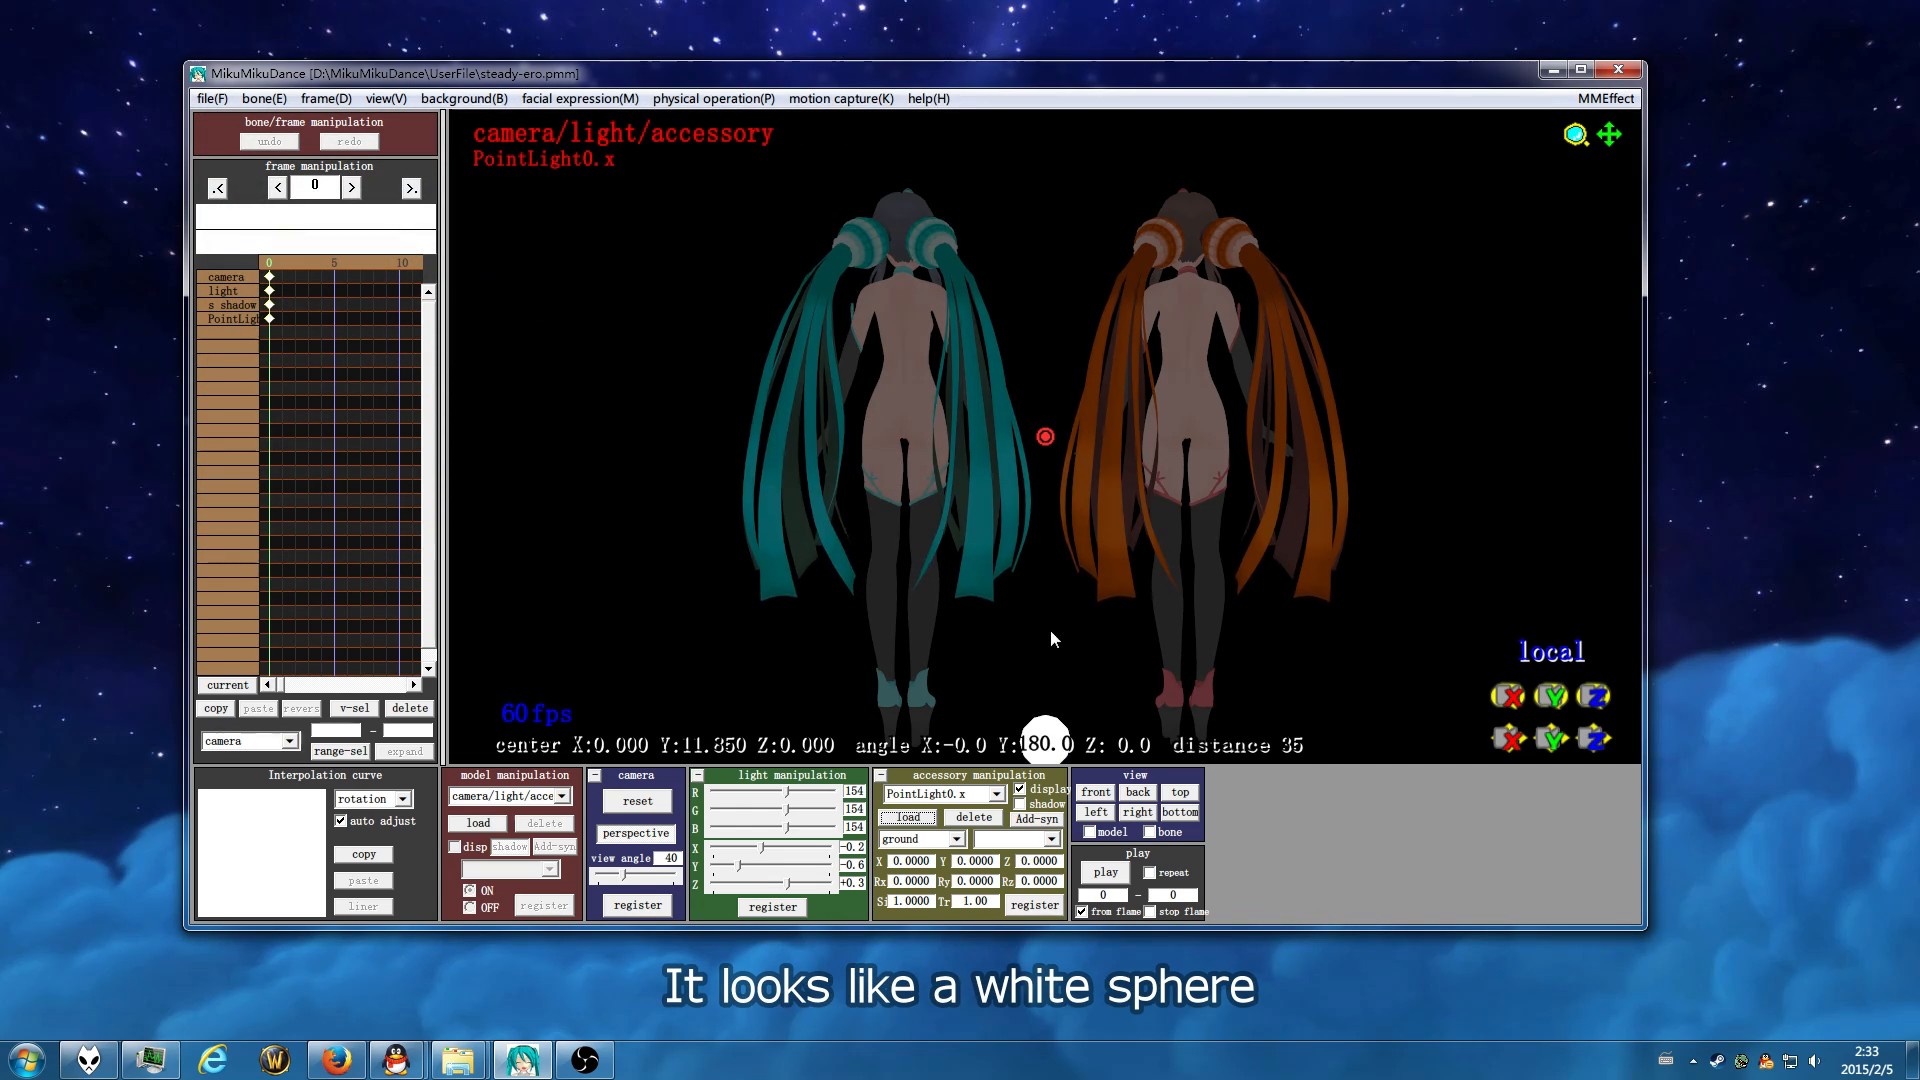Viewport: 1920px width, 1080px height.
Task: Toggle auto adjust checkbox
Action: (341, 821)
